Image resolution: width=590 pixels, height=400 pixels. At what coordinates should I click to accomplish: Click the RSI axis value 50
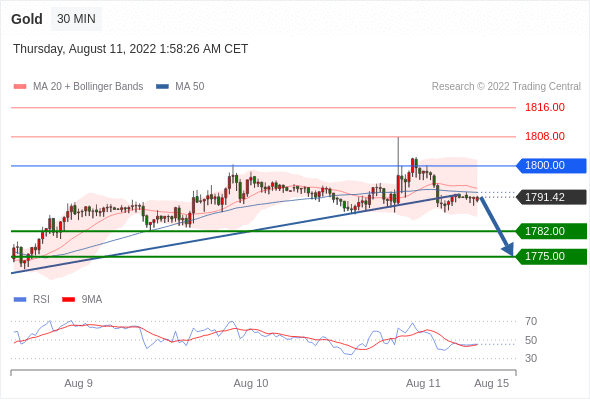tap(531, 341)
